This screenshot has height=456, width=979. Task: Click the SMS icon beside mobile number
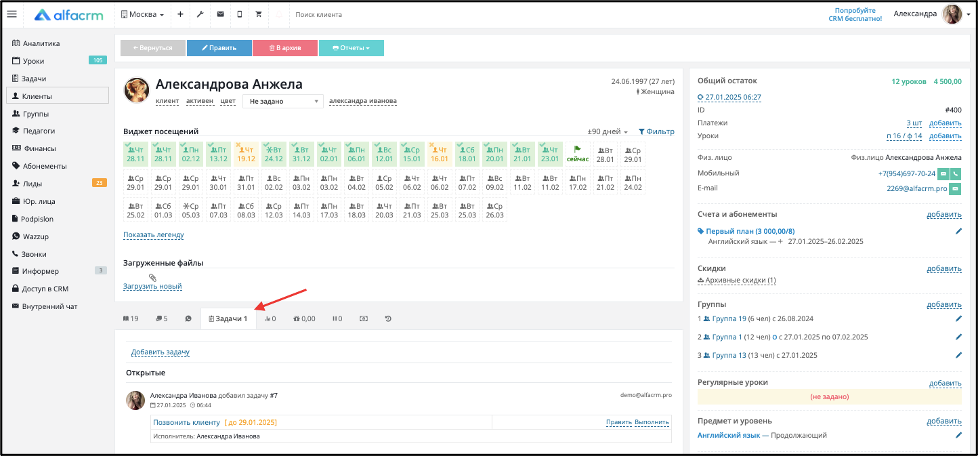pyautogui.click(x=943, y=173)
